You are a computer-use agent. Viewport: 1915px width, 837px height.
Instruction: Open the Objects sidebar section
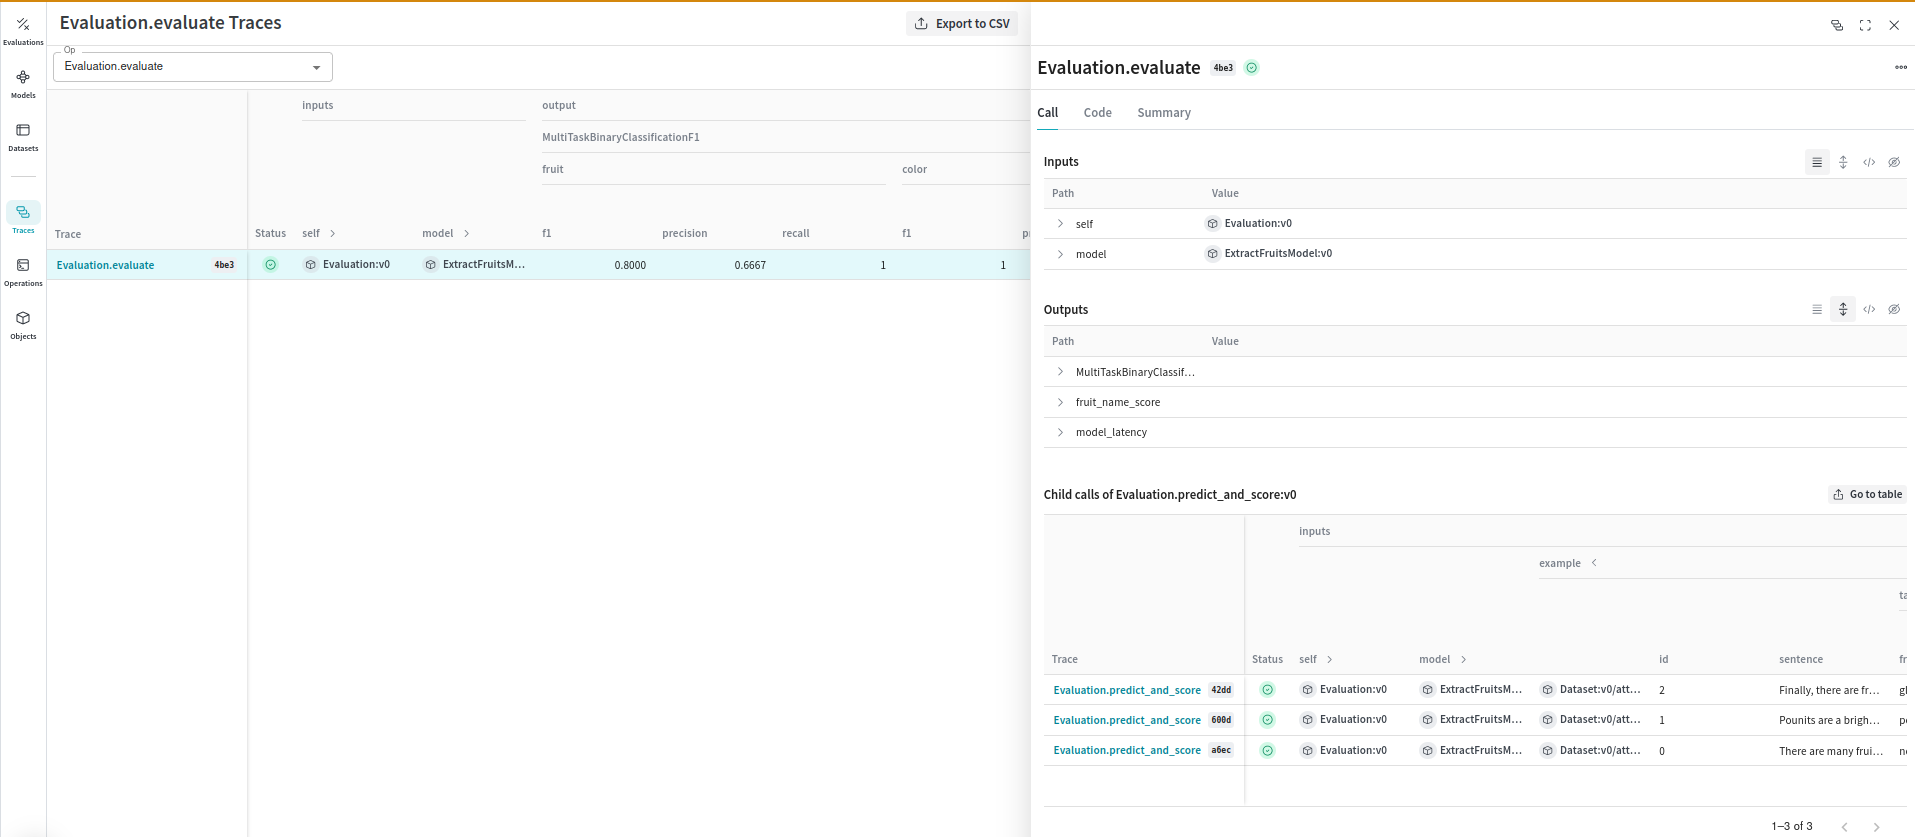[23, 324]
